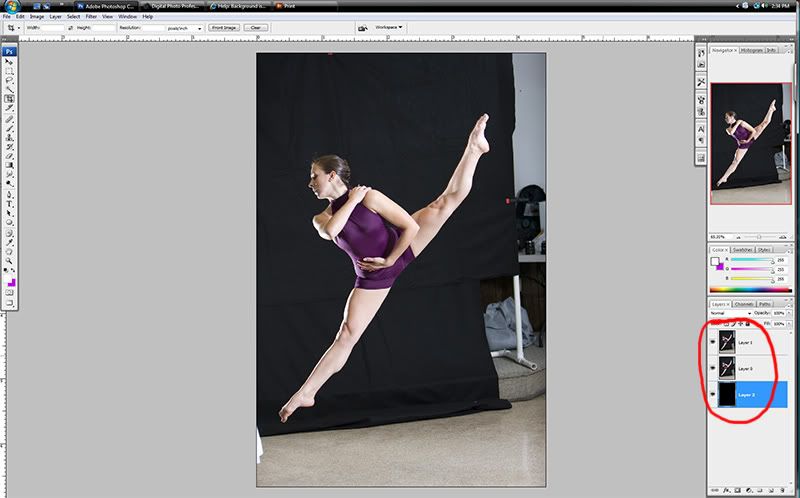
Task: Select the Blur tool
Action: (x=9, y=174)
